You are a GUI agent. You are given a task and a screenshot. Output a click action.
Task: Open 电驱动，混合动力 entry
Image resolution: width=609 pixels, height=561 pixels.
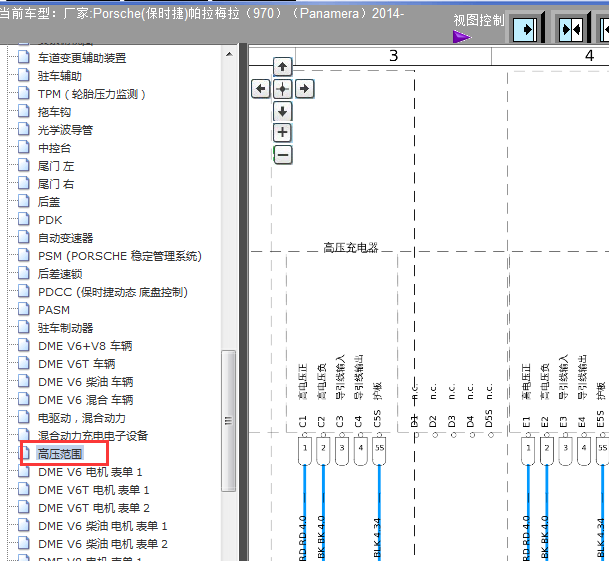tap(82, 418)
